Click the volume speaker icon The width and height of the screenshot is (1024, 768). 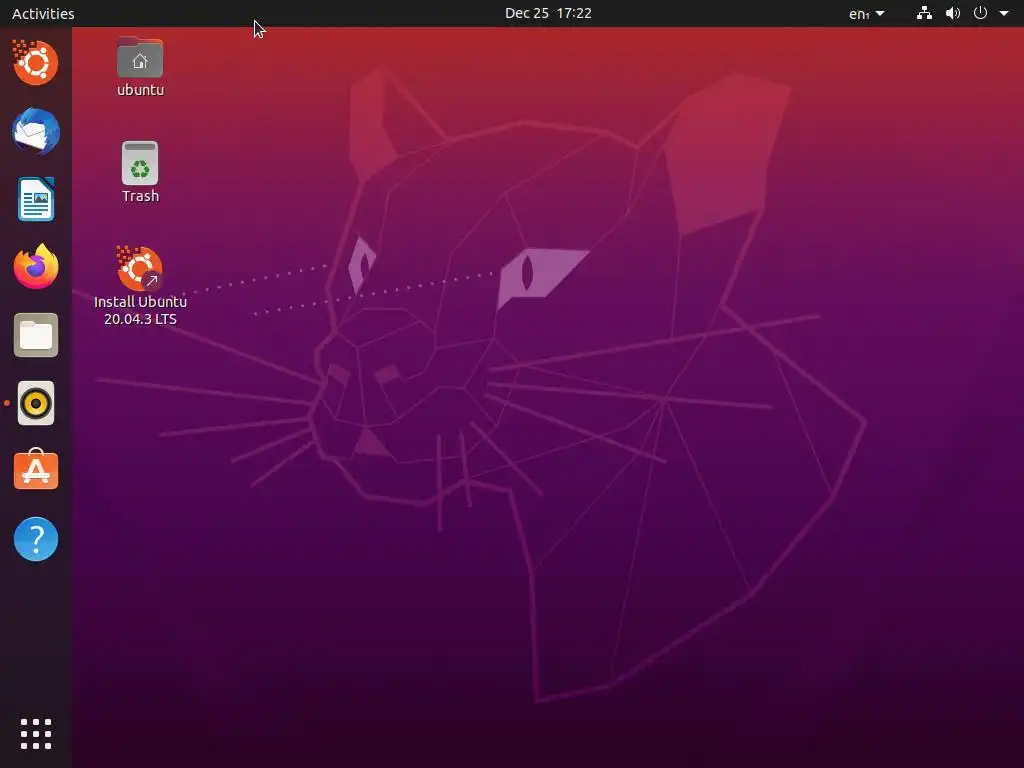coord(953,13)
